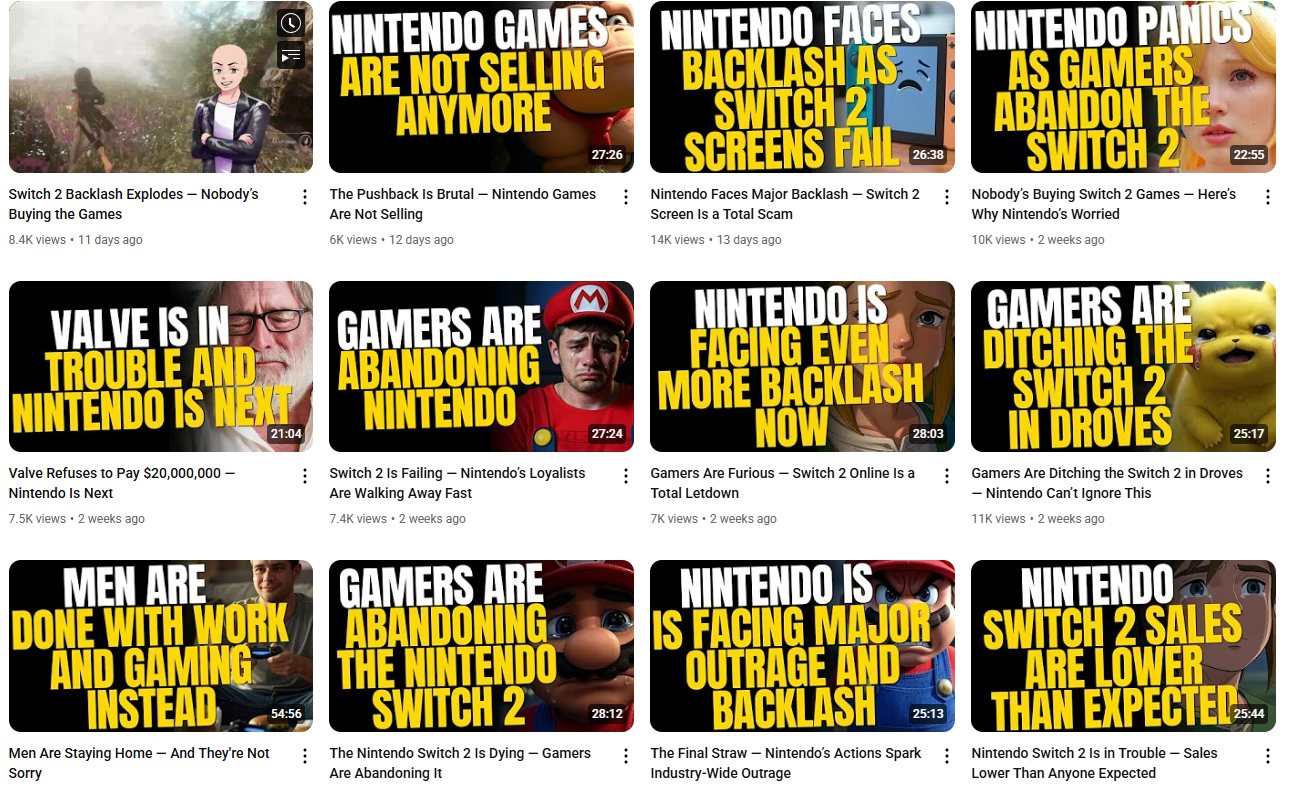1289x785 pixels.
Task: Click title 'Gamers Are Ditching the Switch 2 in Droves'
Action: click(x=1107, y=483)
